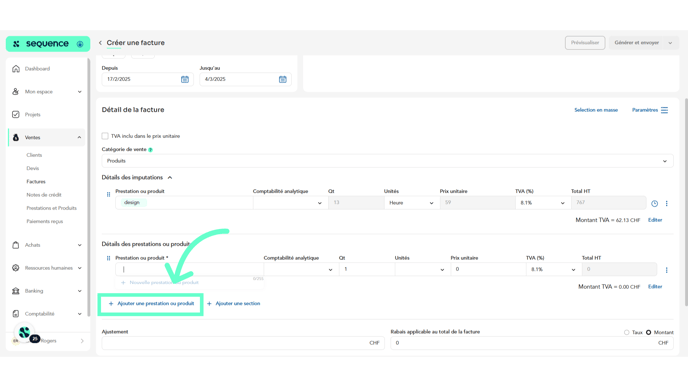Image resolution: width=688 pixels, height=387 pixels.
Task: Click the Dashboard home icon
Action: 16,69
